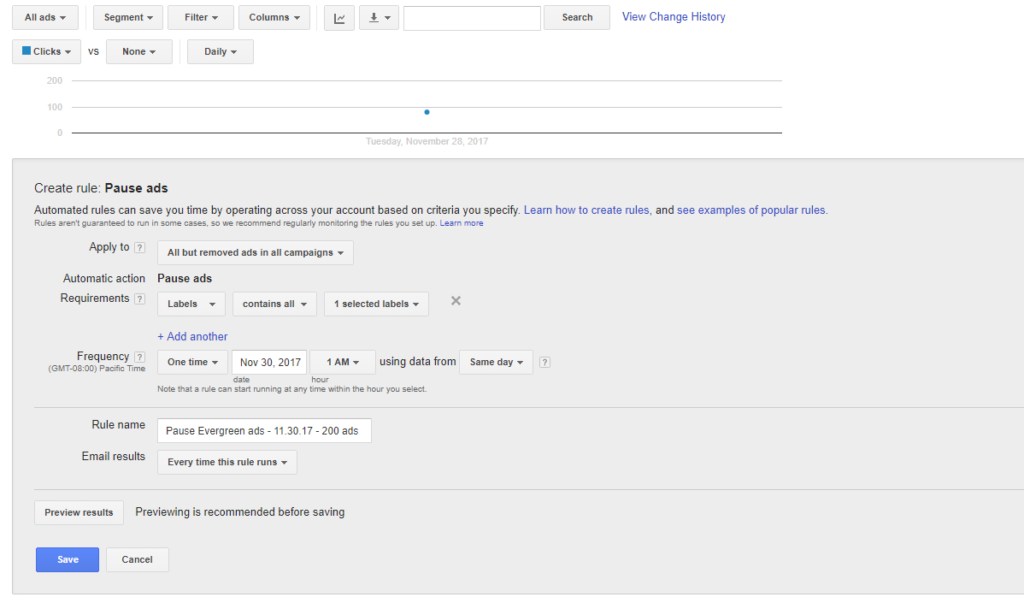Expand the Columns dropdown
The height and width of the screenshot is (597, 1024).
coord(275,18)
